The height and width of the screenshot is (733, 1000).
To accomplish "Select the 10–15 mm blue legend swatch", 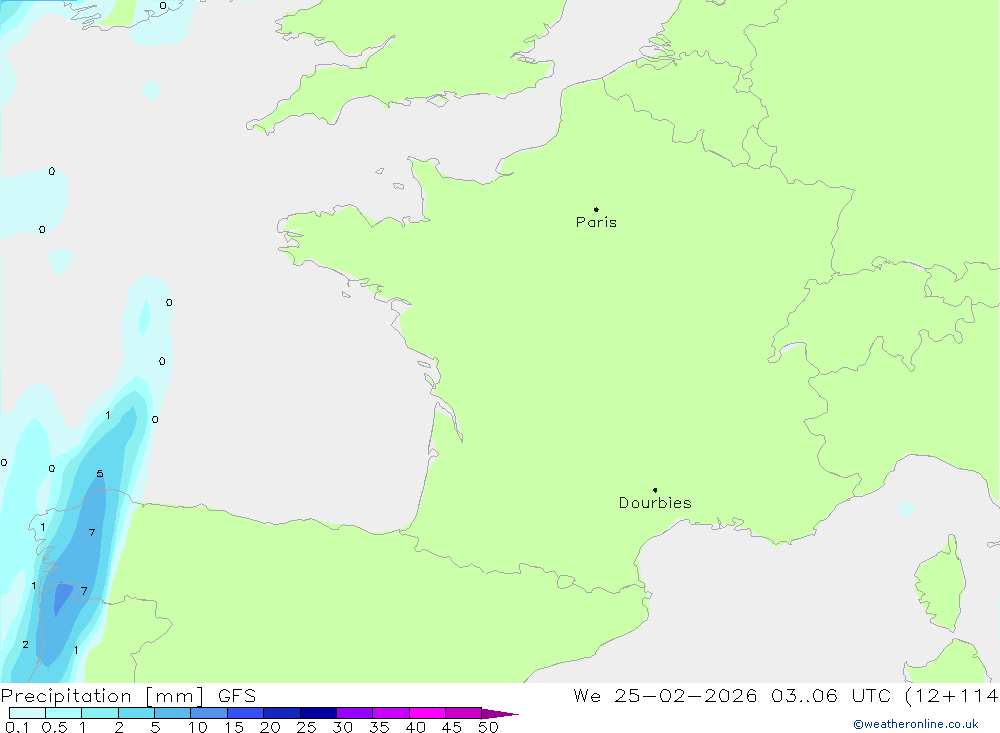I will tap(209, 713).
